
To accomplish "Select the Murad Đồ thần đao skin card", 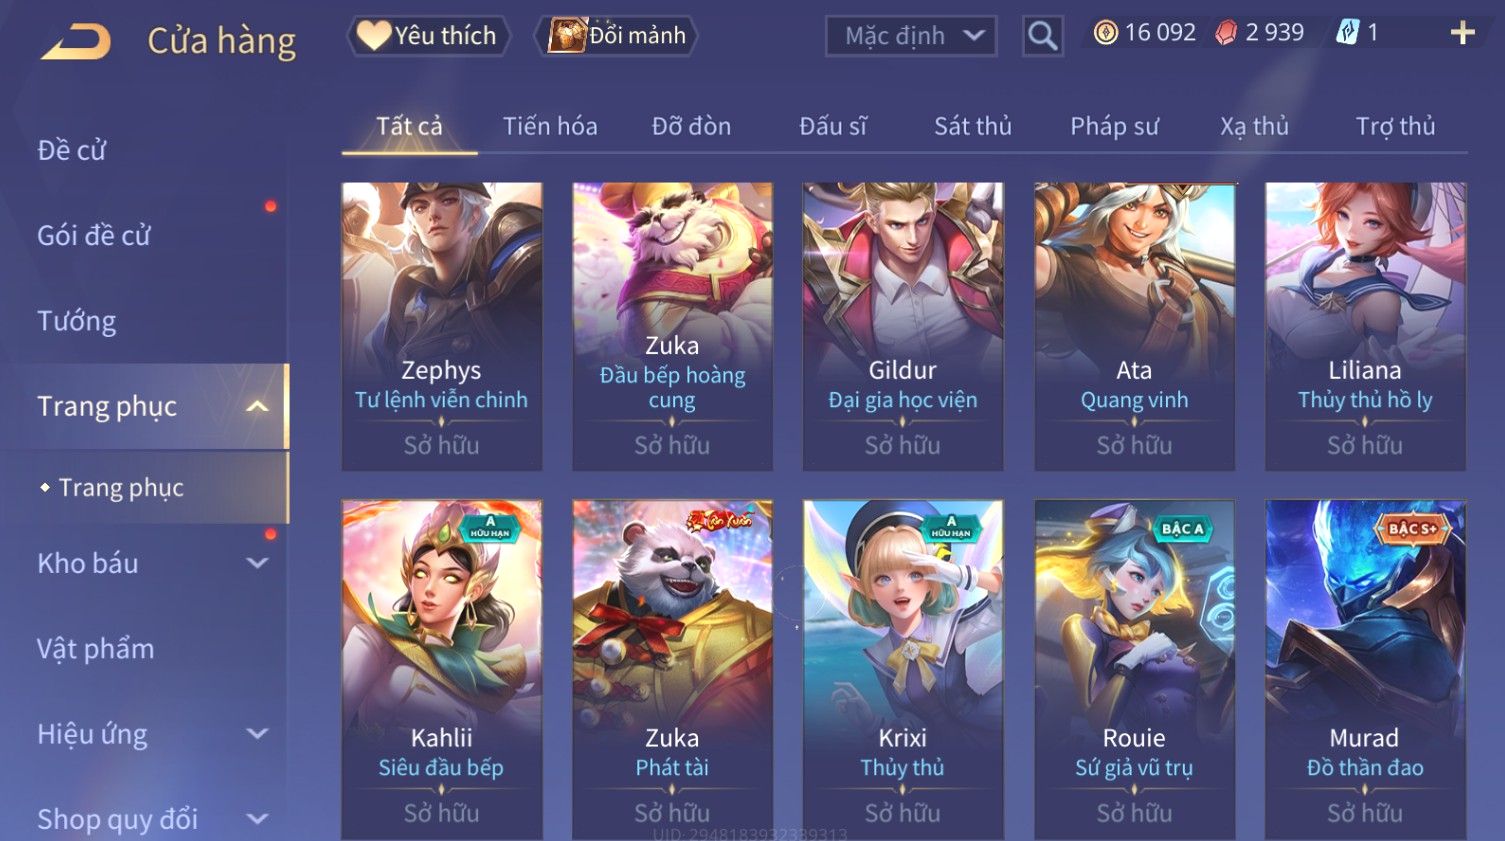I will pos(1365,670).
